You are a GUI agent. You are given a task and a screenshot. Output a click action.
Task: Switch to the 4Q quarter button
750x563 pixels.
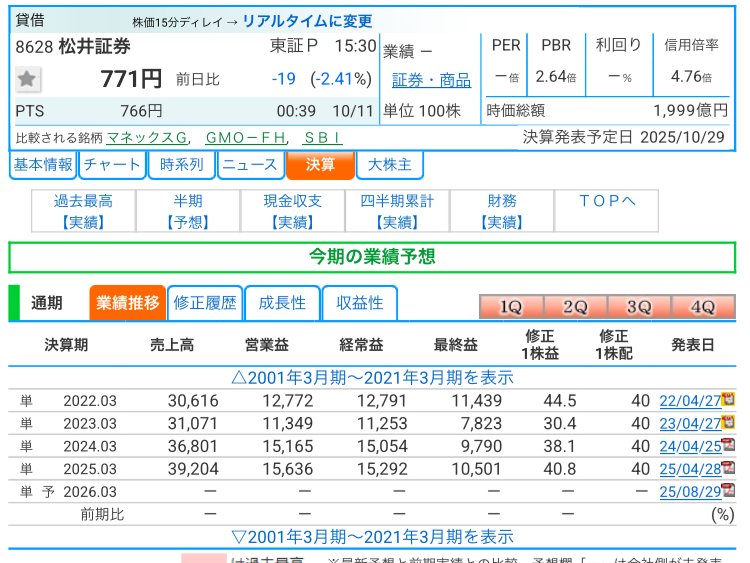click(x=702, y=307)
